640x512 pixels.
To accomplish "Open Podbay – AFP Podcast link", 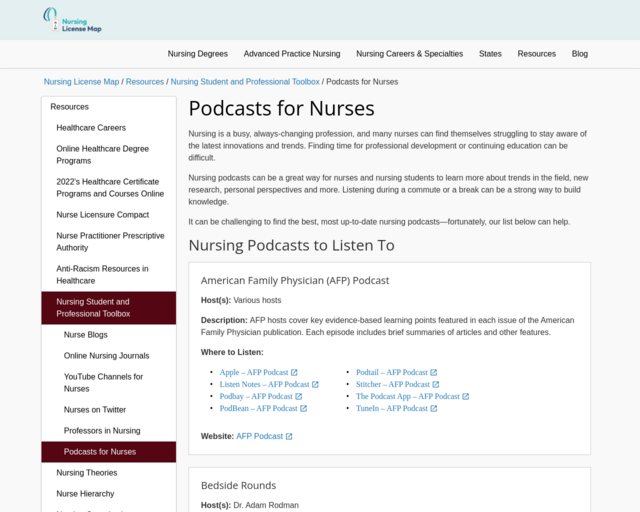I will 256,396.
